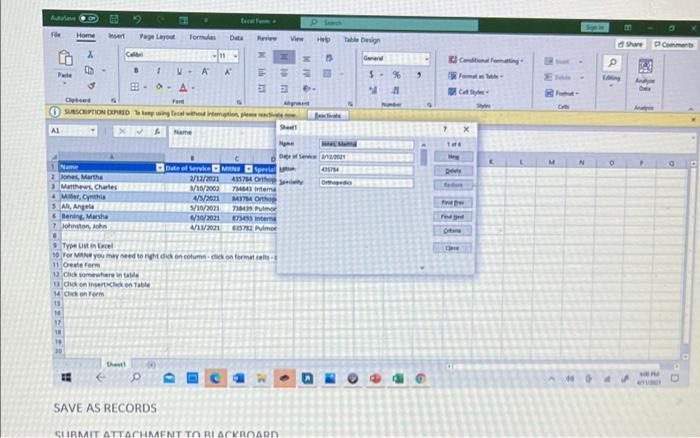Click the Fill Color bucket icon
Image resolution: width=700 pixels, height=438 pixels.
click(x=159, y=87)
